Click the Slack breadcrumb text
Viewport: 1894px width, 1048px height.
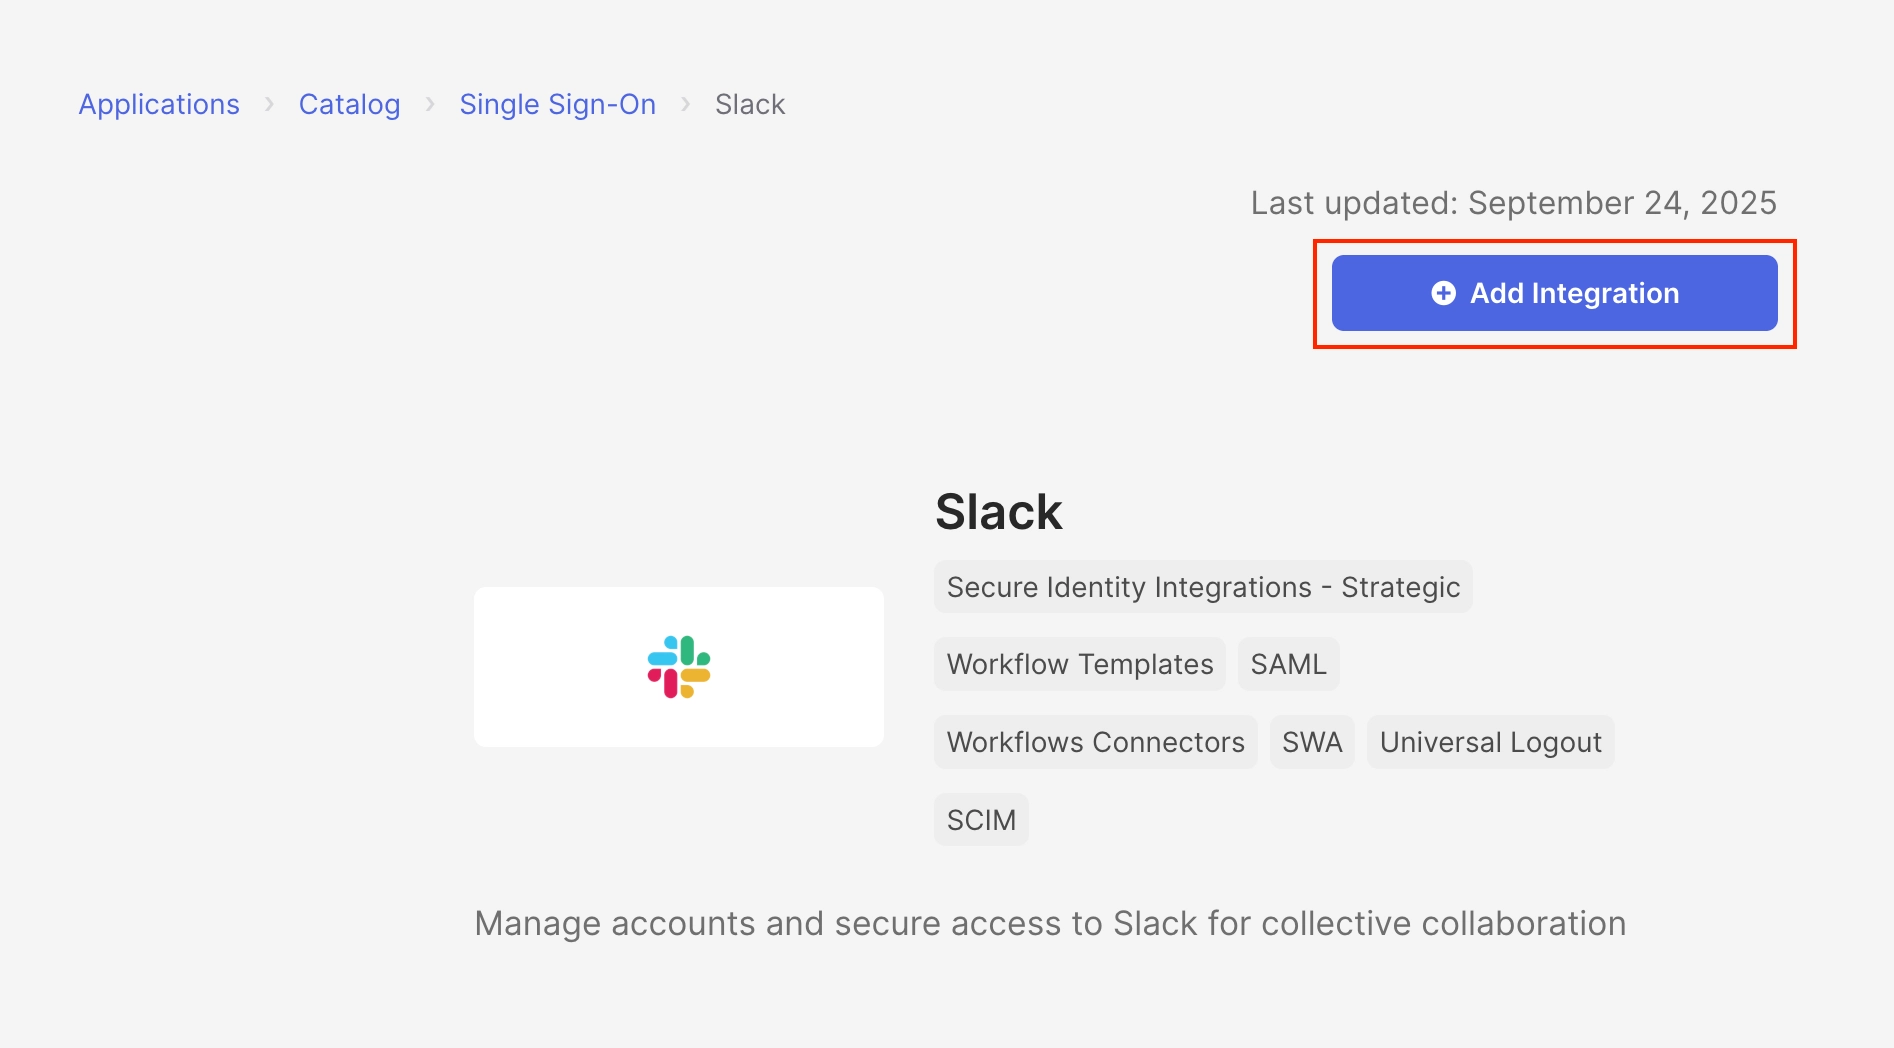[x=750, y=104]
